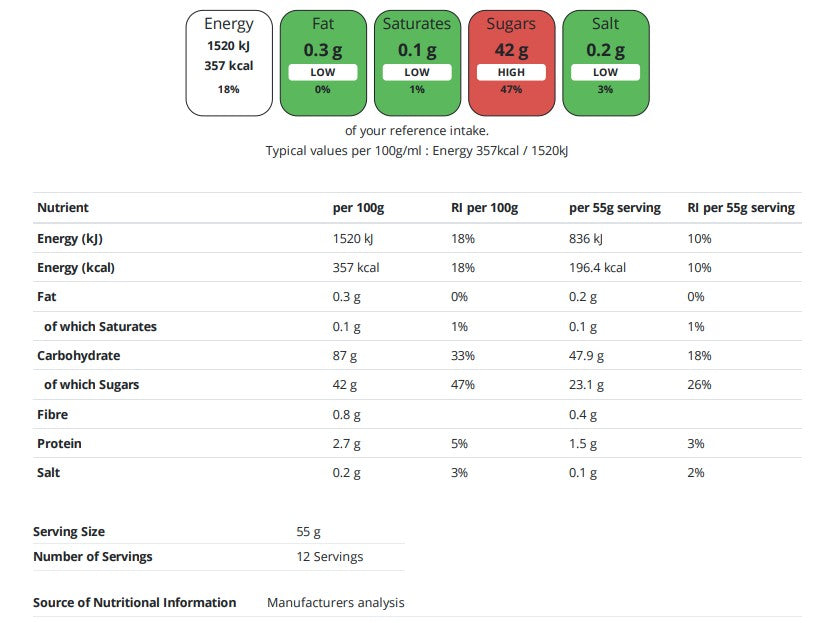The height and width of the screenshot is (623, 828).
Task: Select the Fibre row label
Action: tap(53, 414)
